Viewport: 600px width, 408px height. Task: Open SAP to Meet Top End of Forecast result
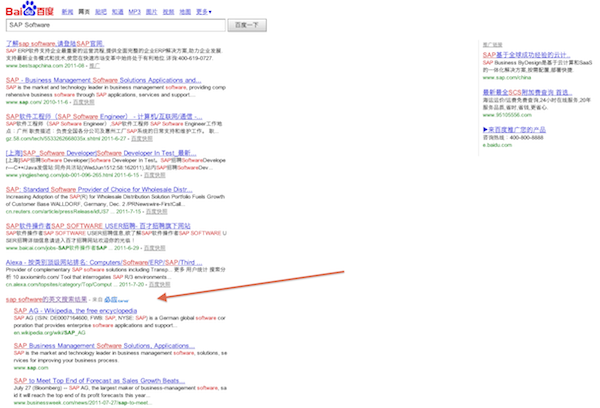pos(99,380)
